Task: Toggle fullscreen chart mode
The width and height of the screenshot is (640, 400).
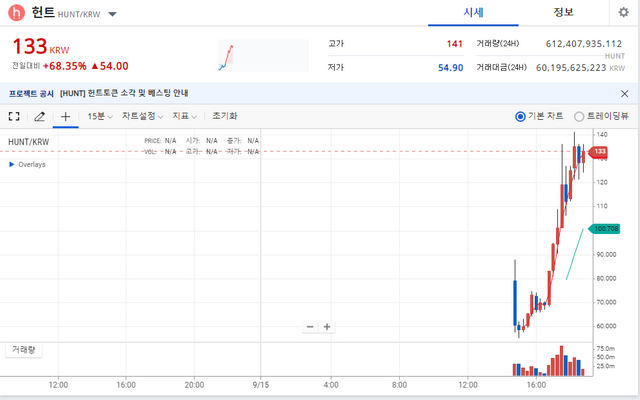Action: click(14, 116)
